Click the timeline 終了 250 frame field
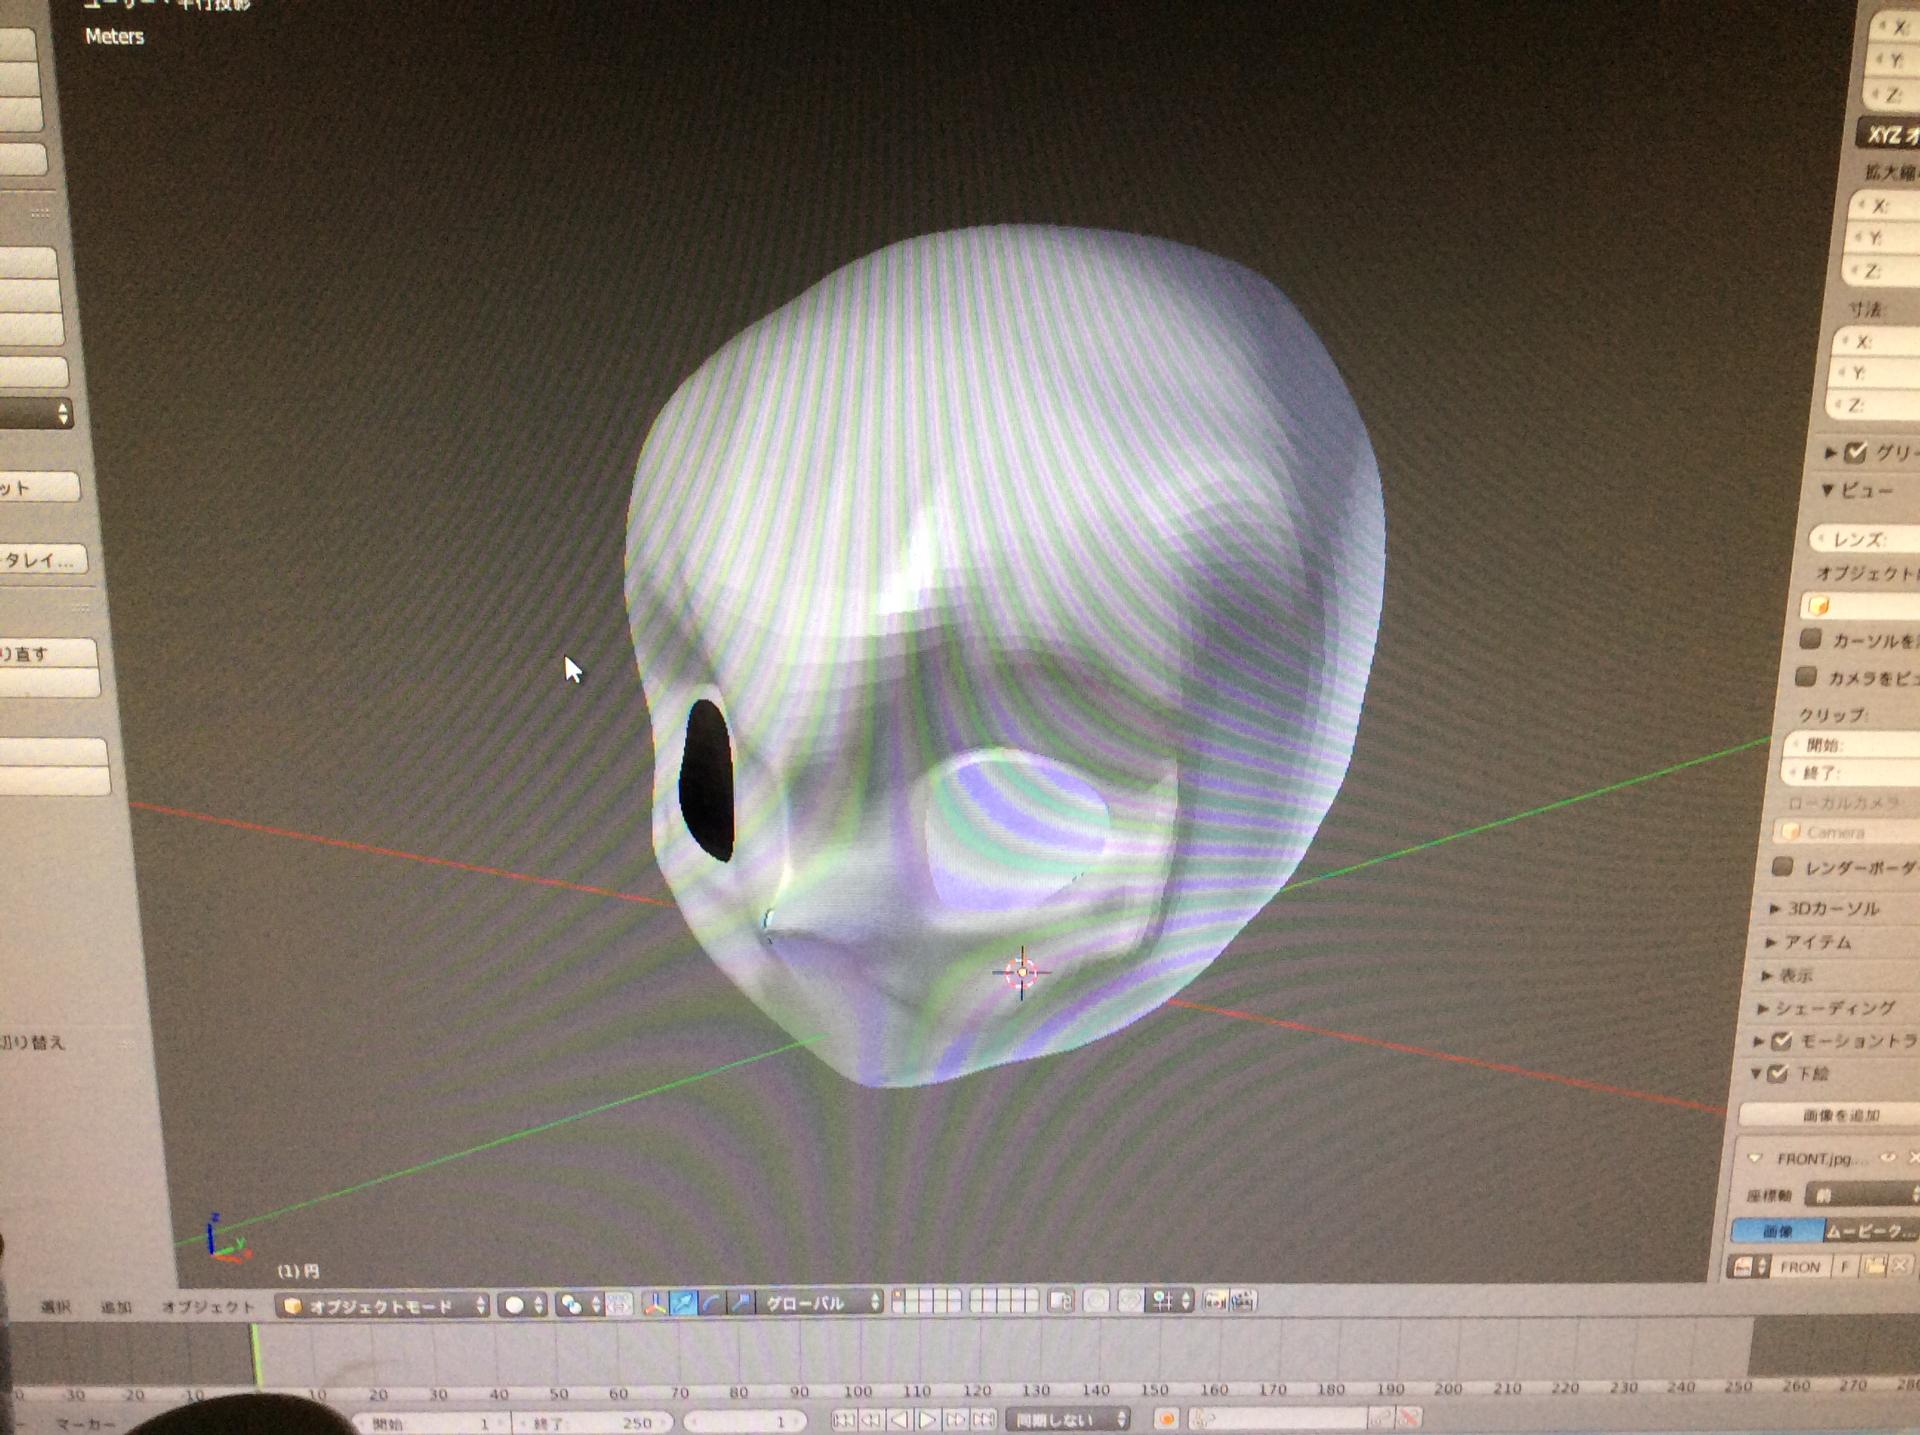Image resolution: width=1920 pixels, height=1435 pixels. (x=592, y=1422)
